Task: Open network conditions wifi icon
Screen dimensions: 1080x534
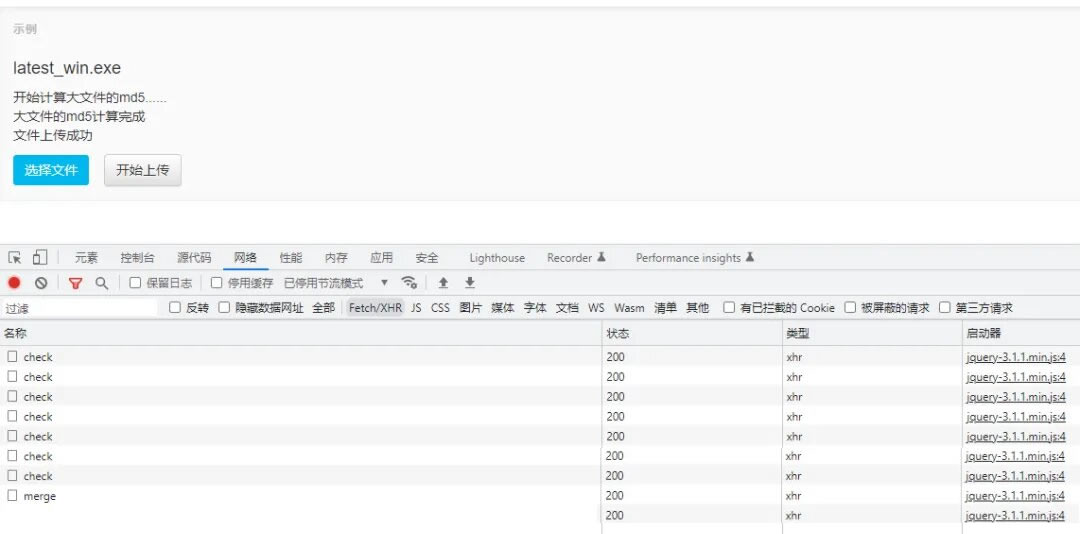Action: [409, 283]
